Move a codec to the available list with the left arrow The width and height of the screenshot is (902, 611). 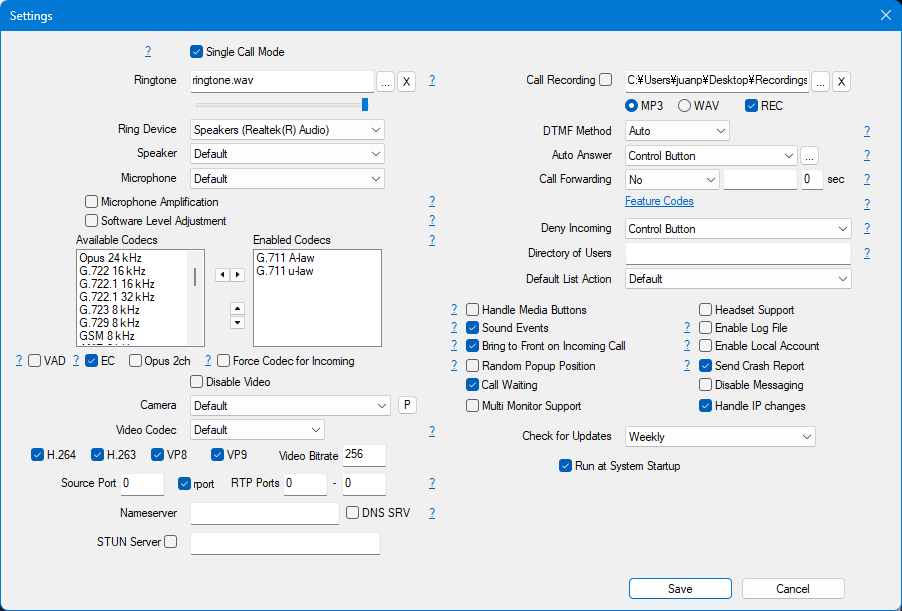pyautogui.click(x=223, y=275)
